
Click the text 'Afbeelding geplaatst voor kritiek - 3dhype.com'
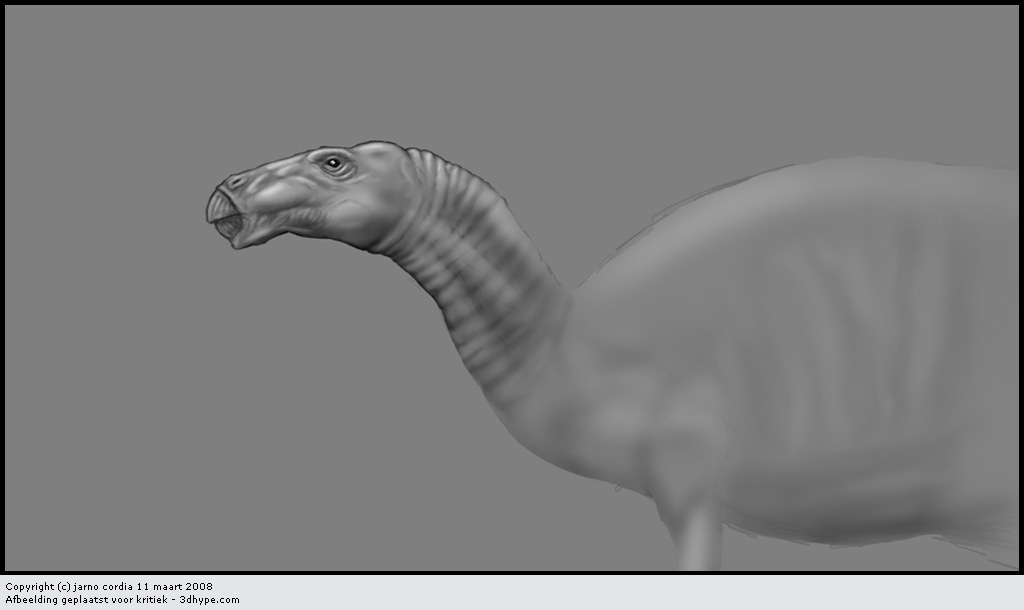pyautogui.click(x=123, y=600)
